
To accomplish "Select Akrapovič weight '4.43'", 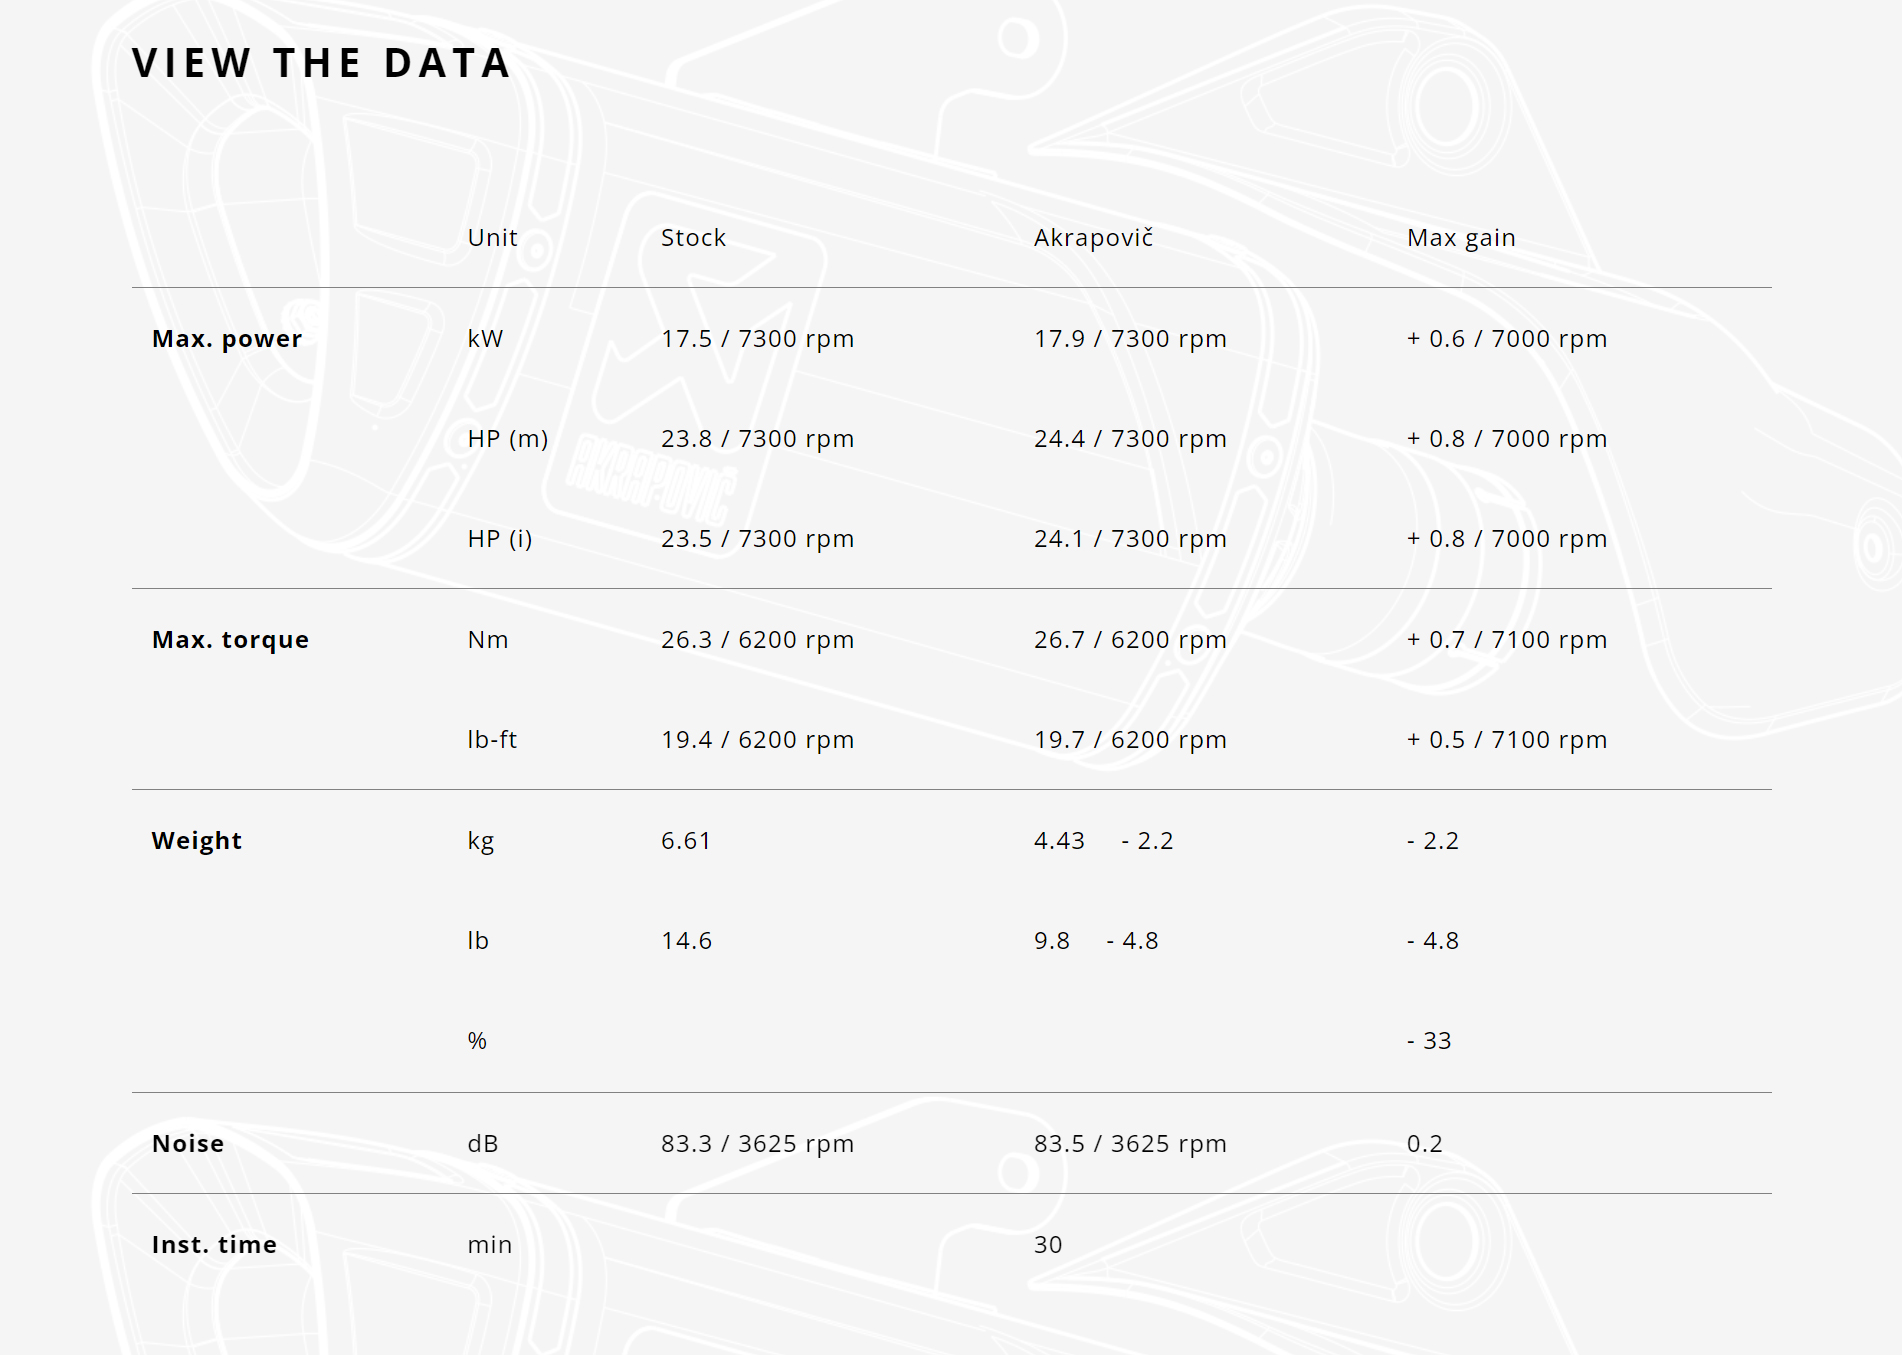I will [x=1059, y=841].
